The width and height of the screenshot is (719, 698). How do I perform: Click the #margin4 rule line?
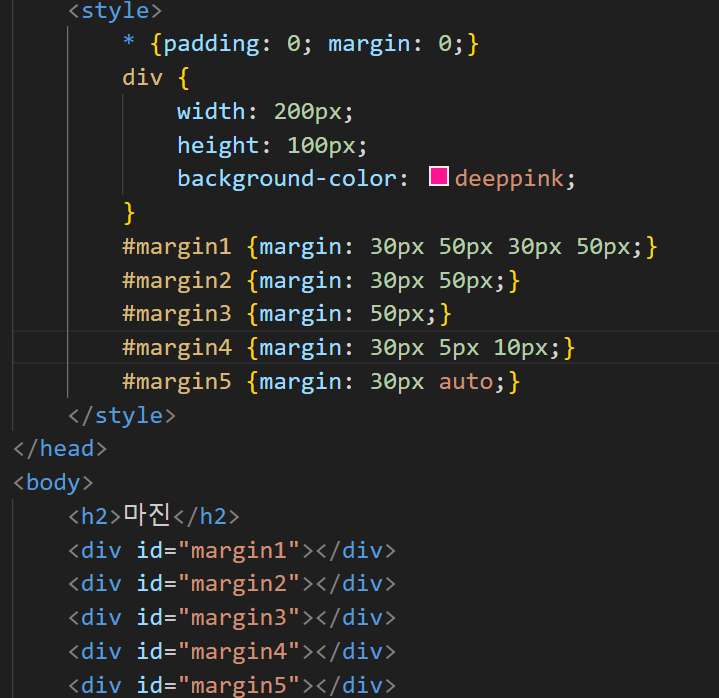click(348, 348)
